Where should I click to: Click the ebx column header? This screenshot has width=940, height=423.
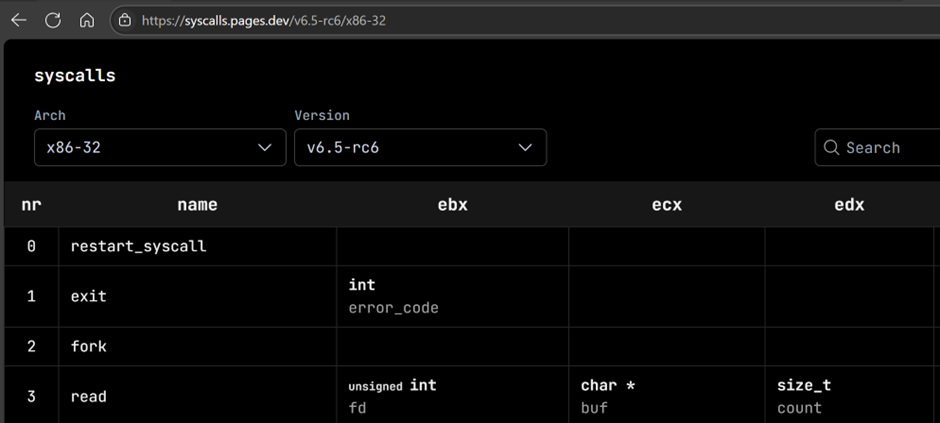[452, 205]
